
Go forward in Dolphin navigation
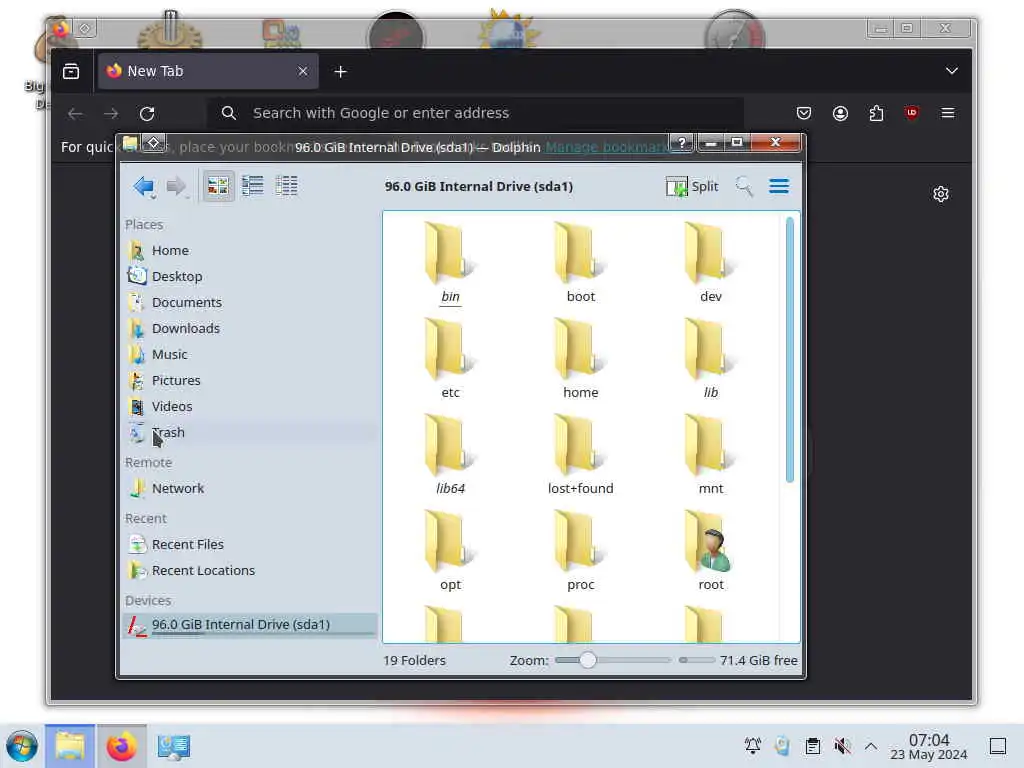pyautogui.click(x=176, y=187)
